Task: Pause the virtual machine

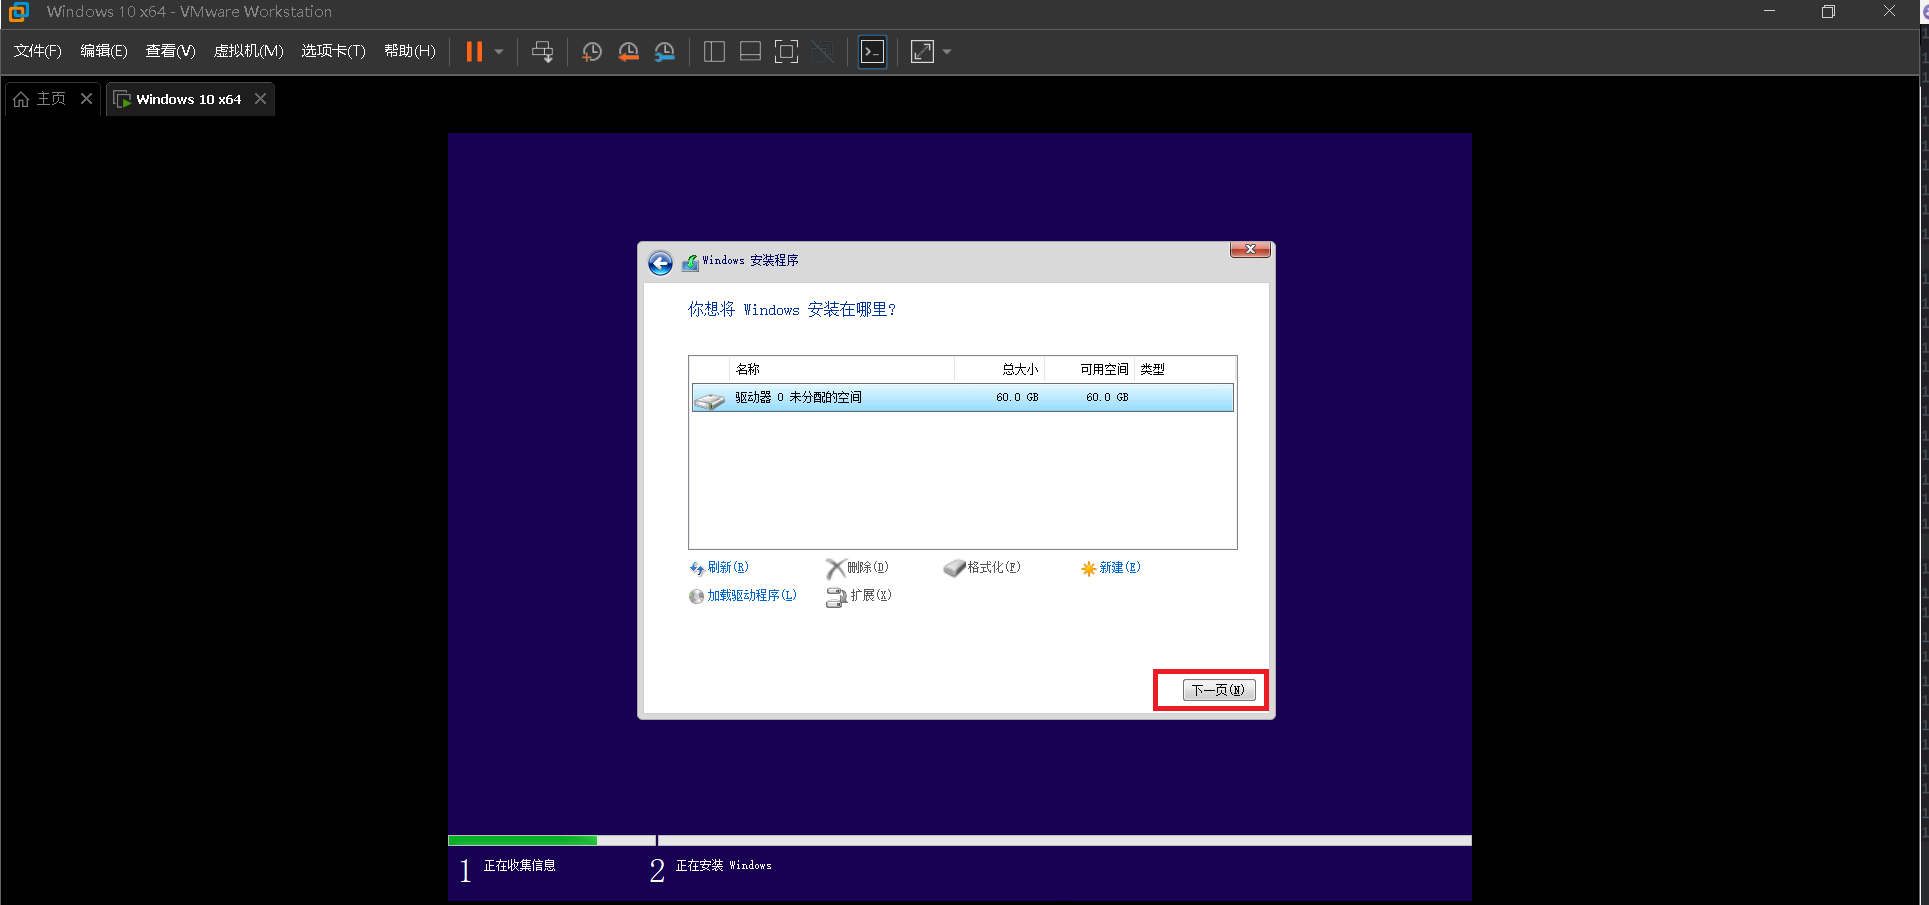Action: coord(474,52)
